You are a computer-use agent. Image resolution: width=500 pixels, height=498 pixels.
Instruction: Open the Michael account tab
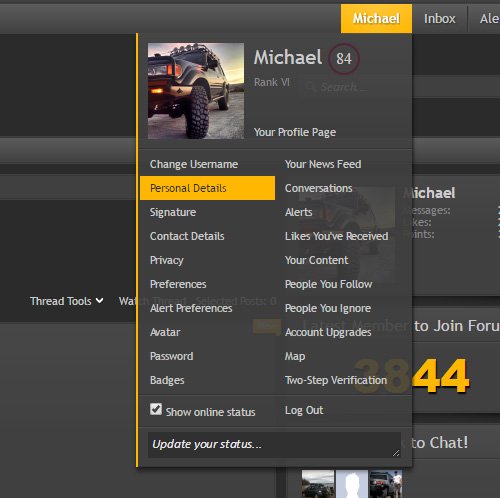(376, 19)
